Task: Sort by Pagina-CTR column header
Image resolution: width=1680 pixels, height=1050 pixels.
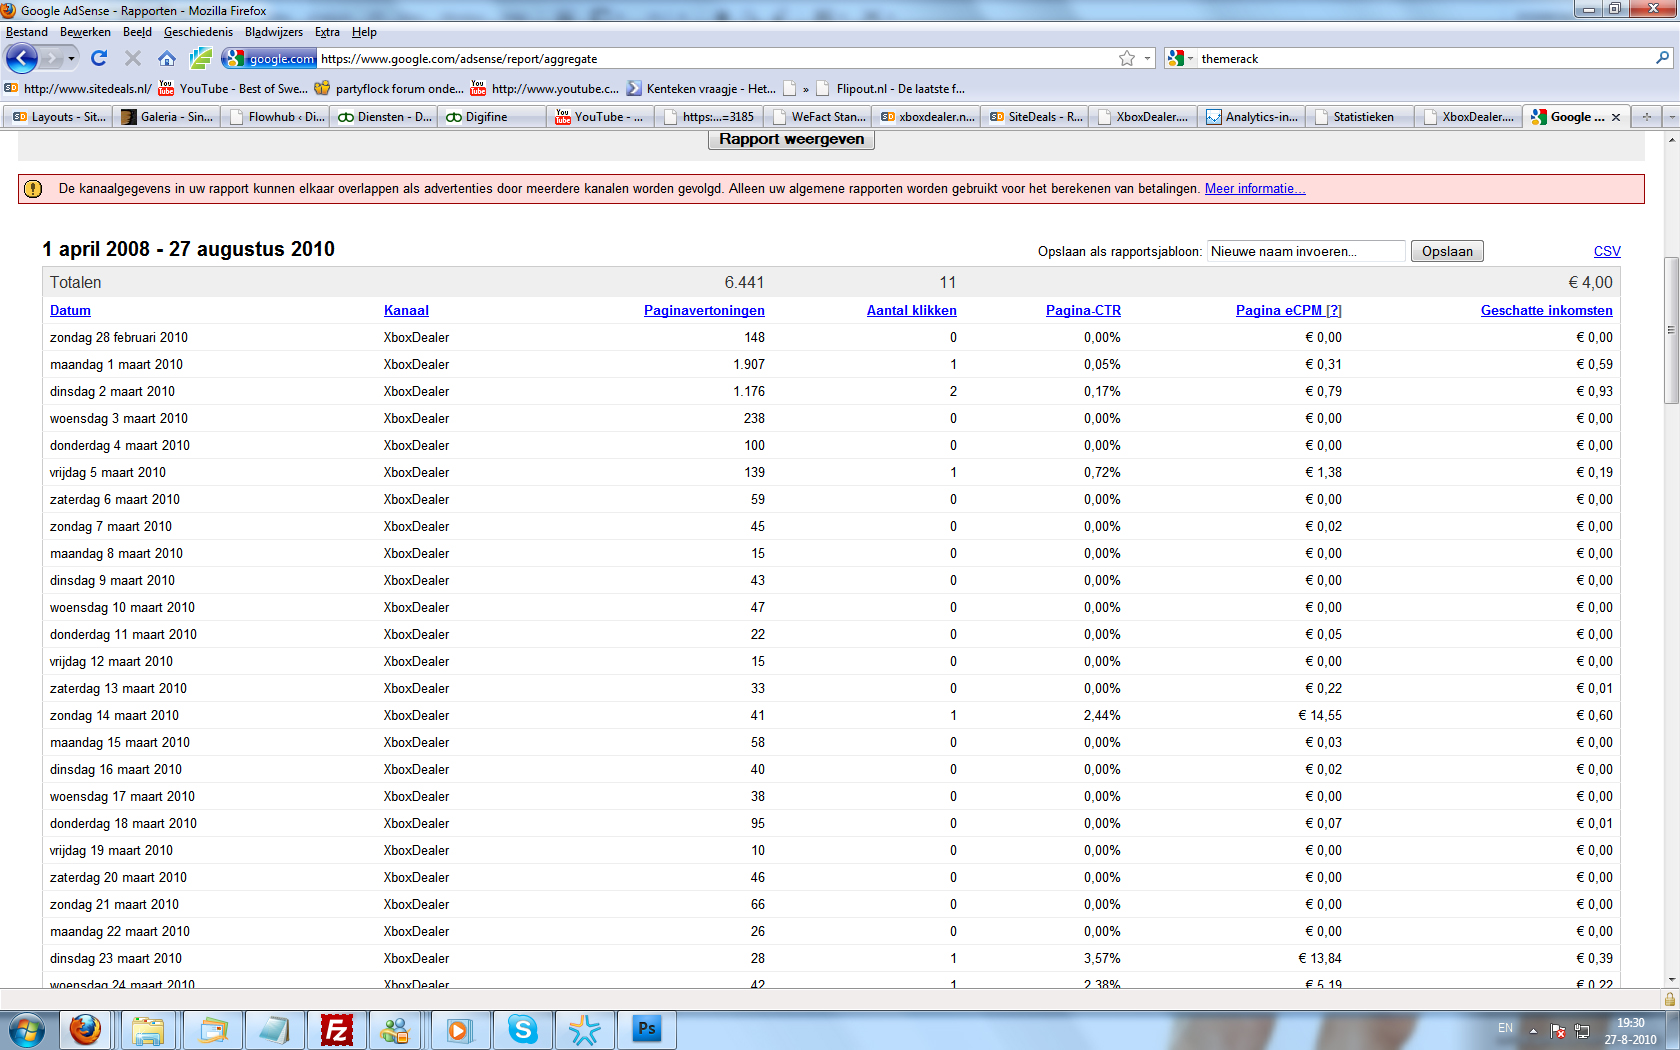Action: (1083, 310)
